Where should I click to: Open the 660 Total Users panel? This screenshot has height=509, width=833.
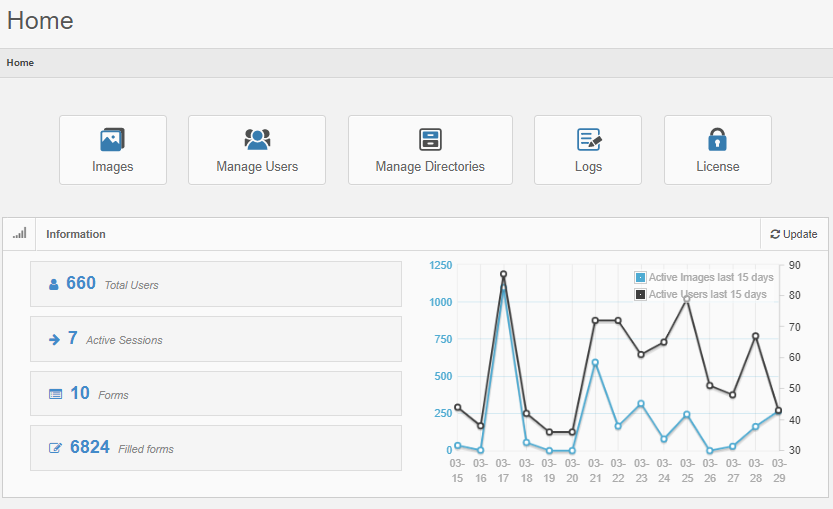[215, 284]
